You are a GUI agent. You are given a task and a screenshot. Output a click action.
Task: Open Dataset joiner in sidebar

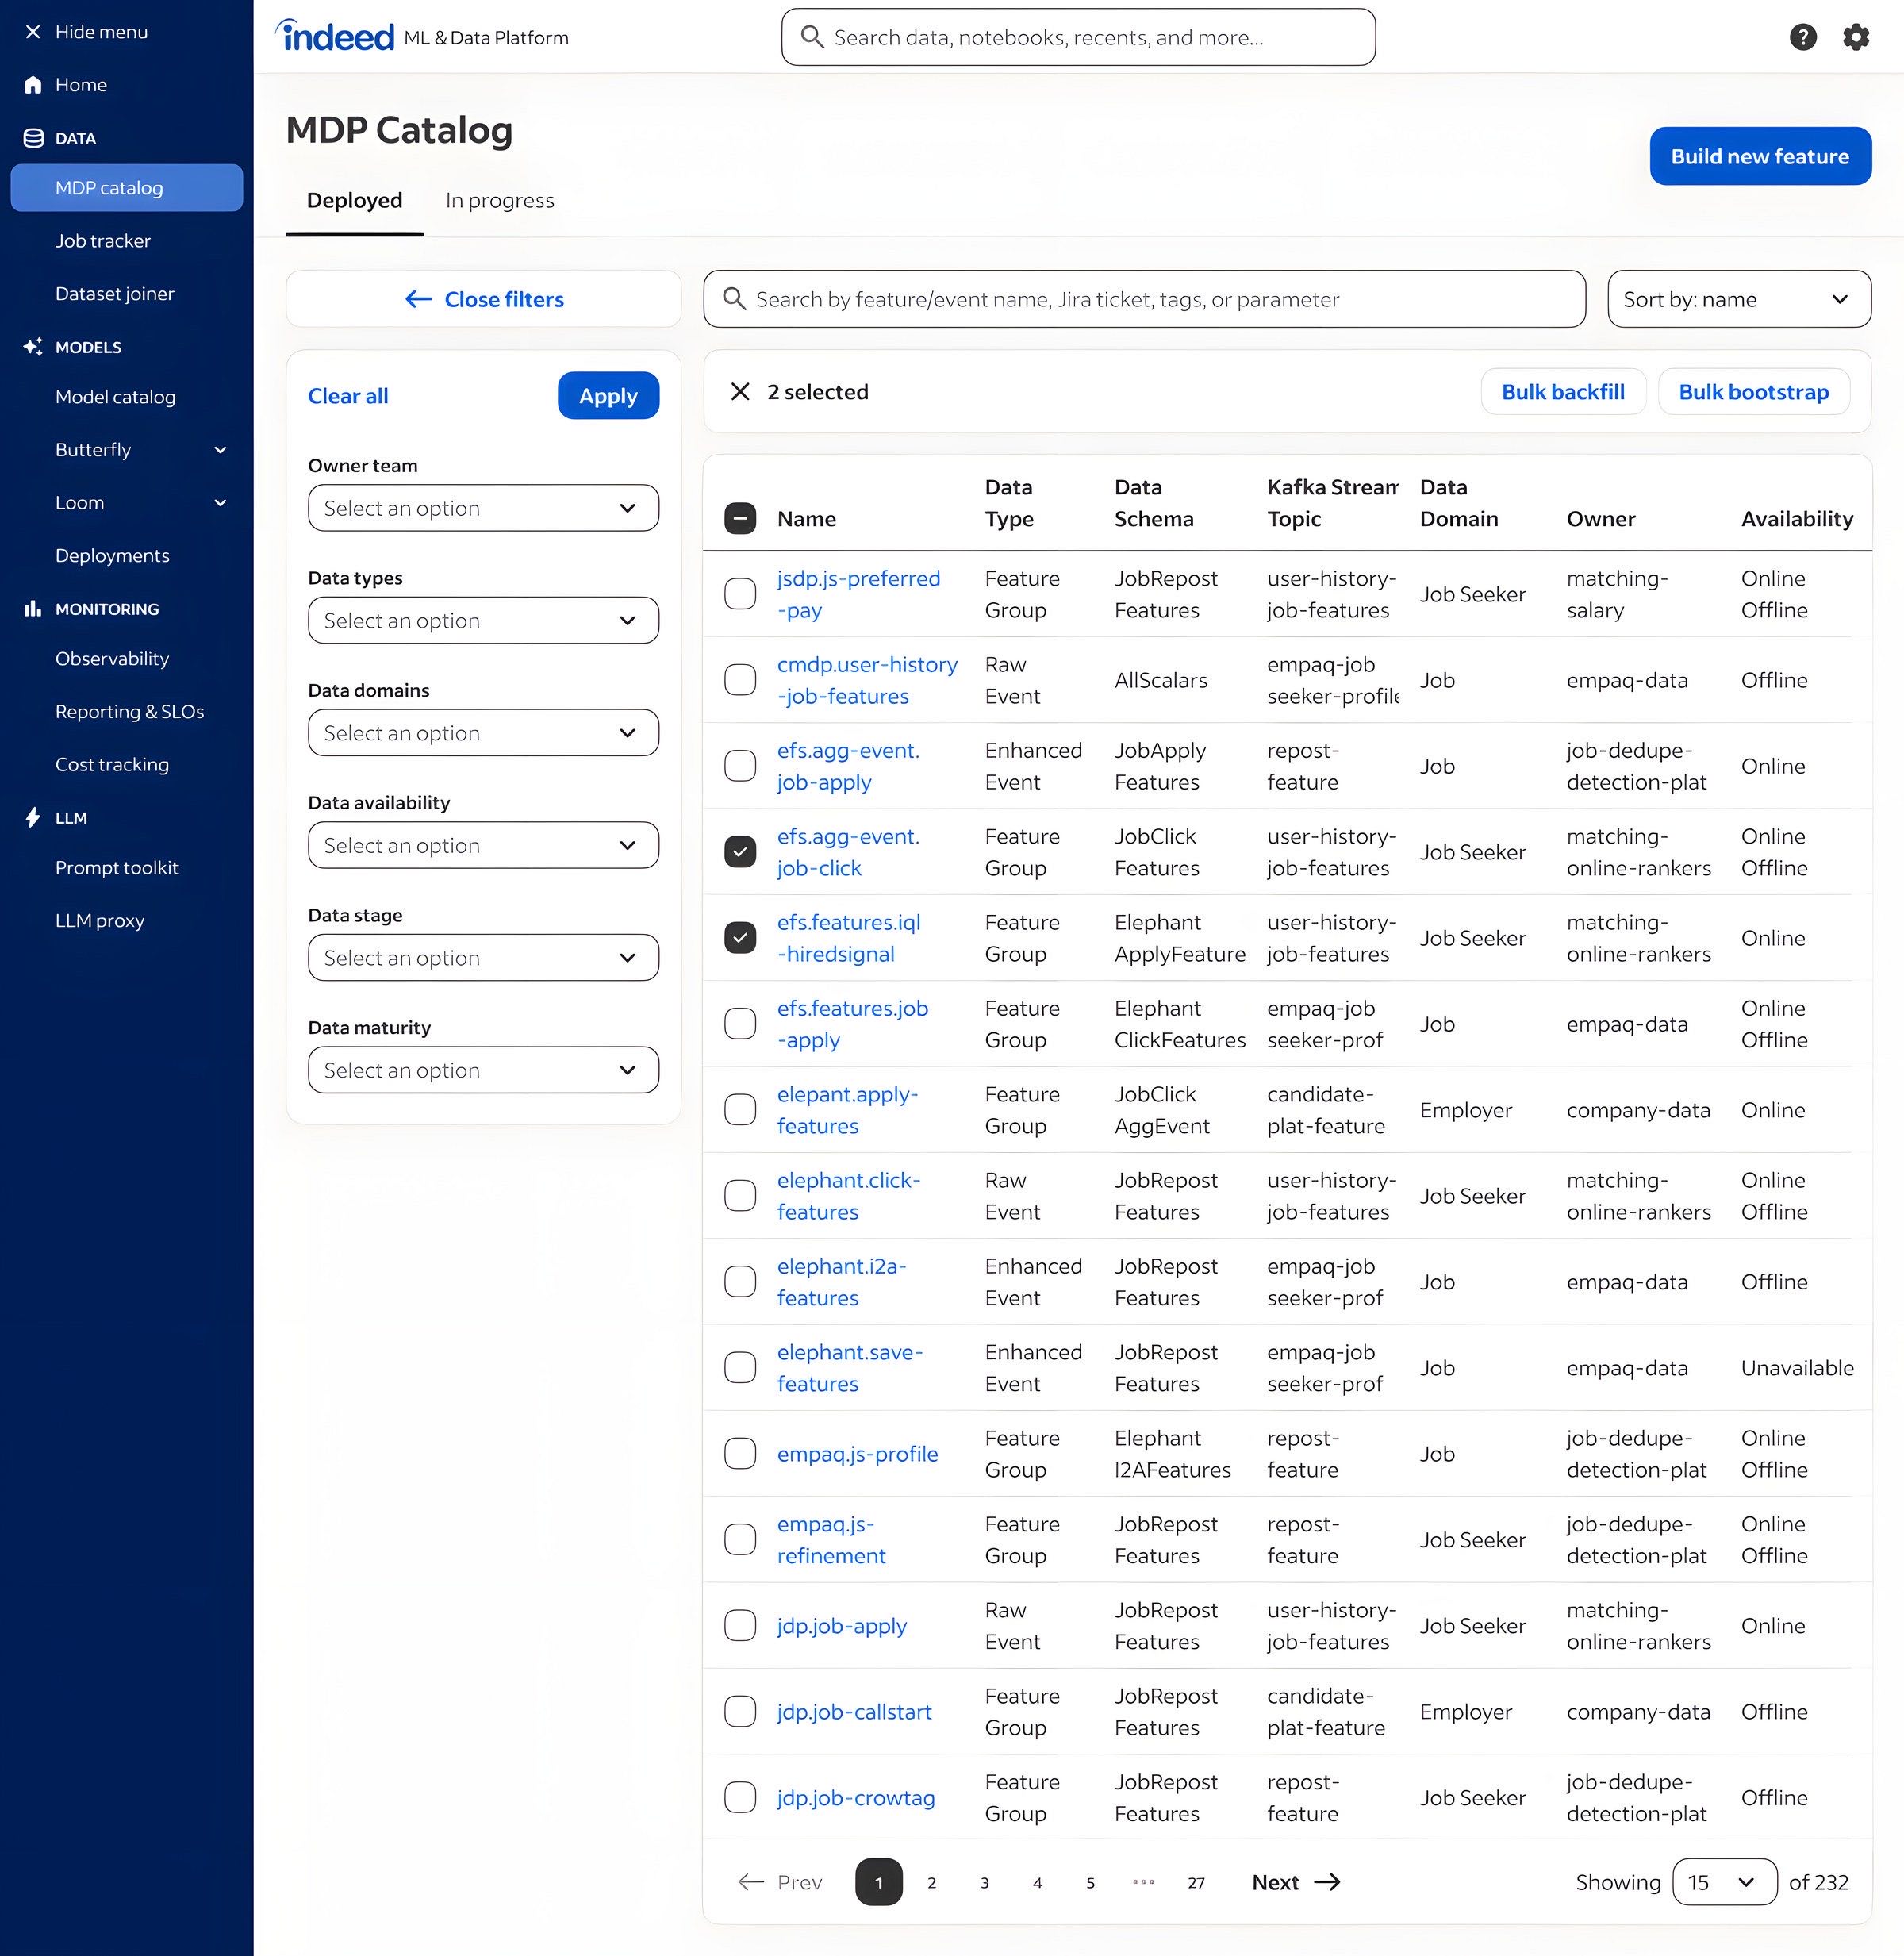pyautogui.click(x=115, y=294)
